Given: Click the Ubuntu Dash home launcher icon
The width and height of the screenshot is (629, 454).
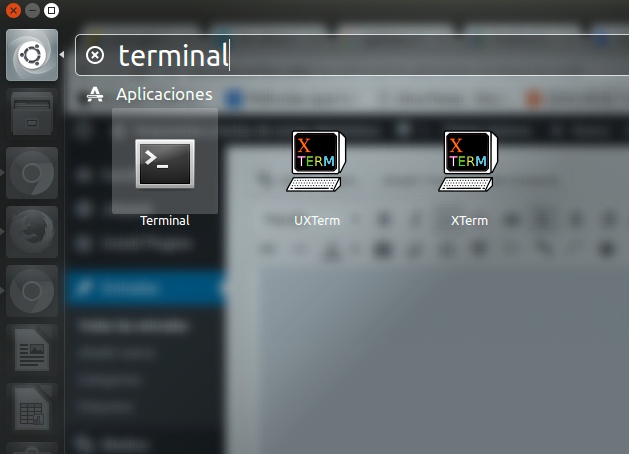Looking at the screenshot, I should (x=32, y=55).
